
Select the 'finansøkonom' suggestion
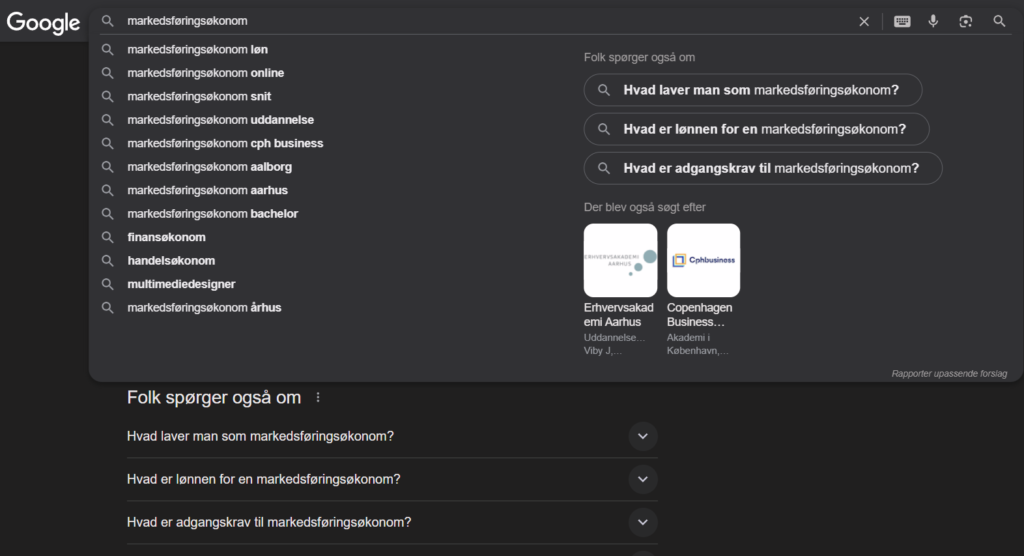coord(167,238)
